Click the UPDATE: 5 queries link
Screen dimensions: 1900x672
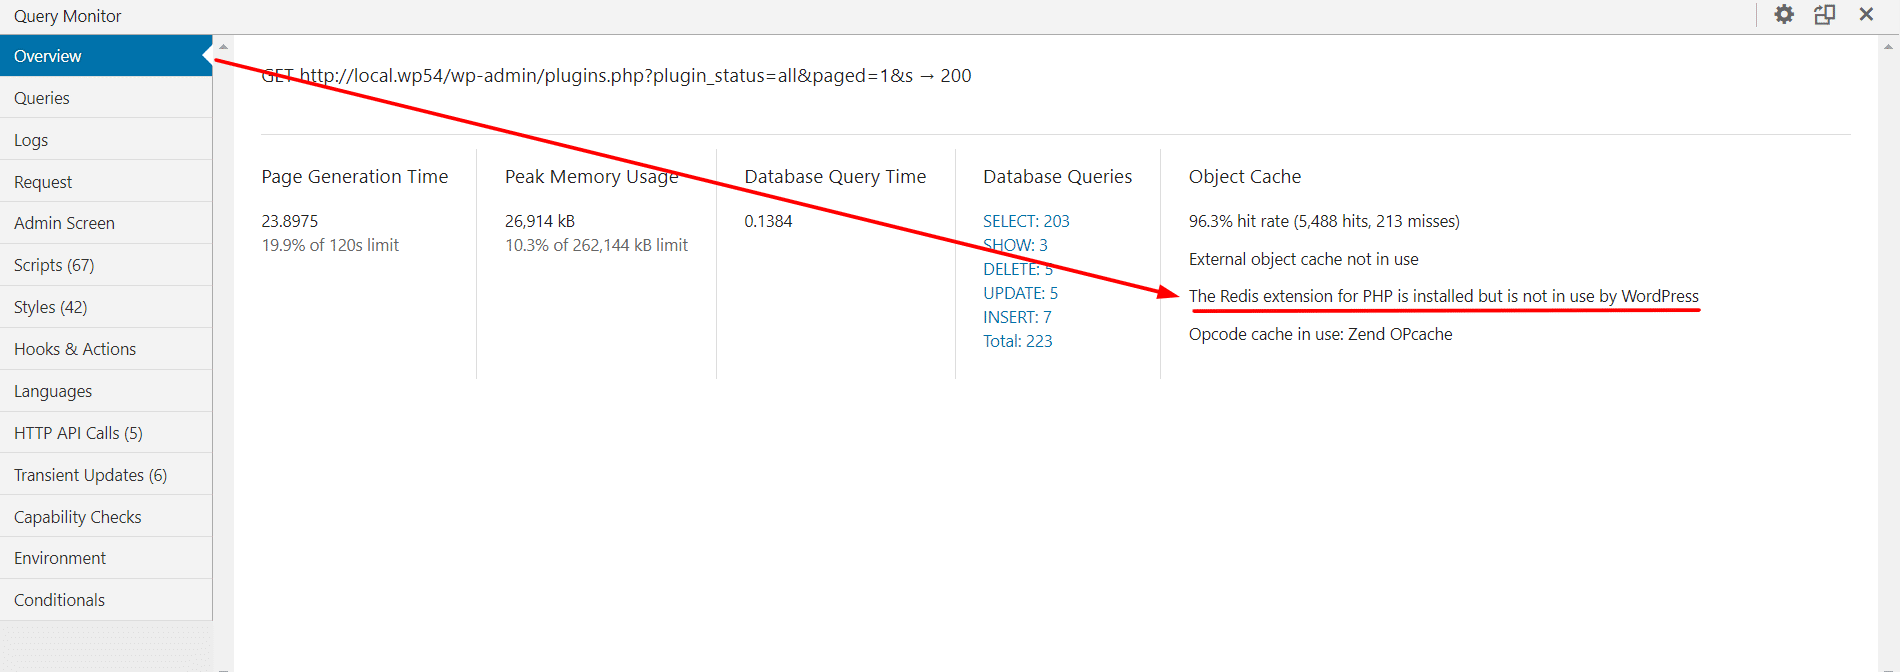pyautogui.click(x=1020, y=293)
